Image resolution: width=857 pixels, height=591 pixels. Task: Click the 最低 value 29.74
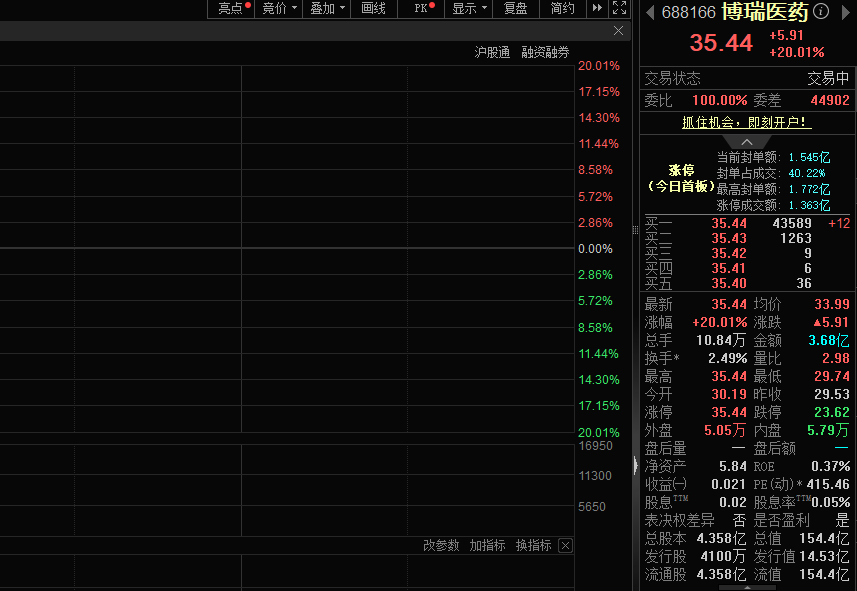[x=832, y=376]
